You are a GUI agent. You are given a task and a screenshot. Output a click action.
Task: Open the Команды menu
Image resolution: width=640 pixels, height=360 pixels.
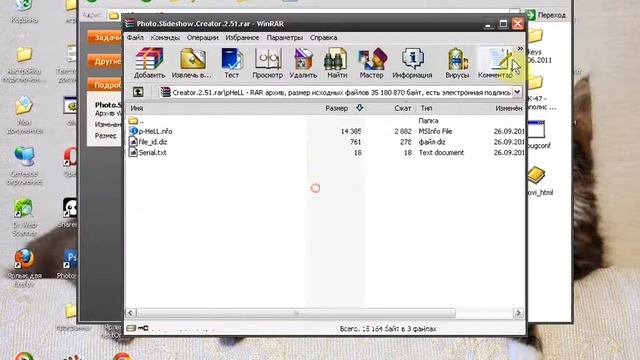click(165, 37)
